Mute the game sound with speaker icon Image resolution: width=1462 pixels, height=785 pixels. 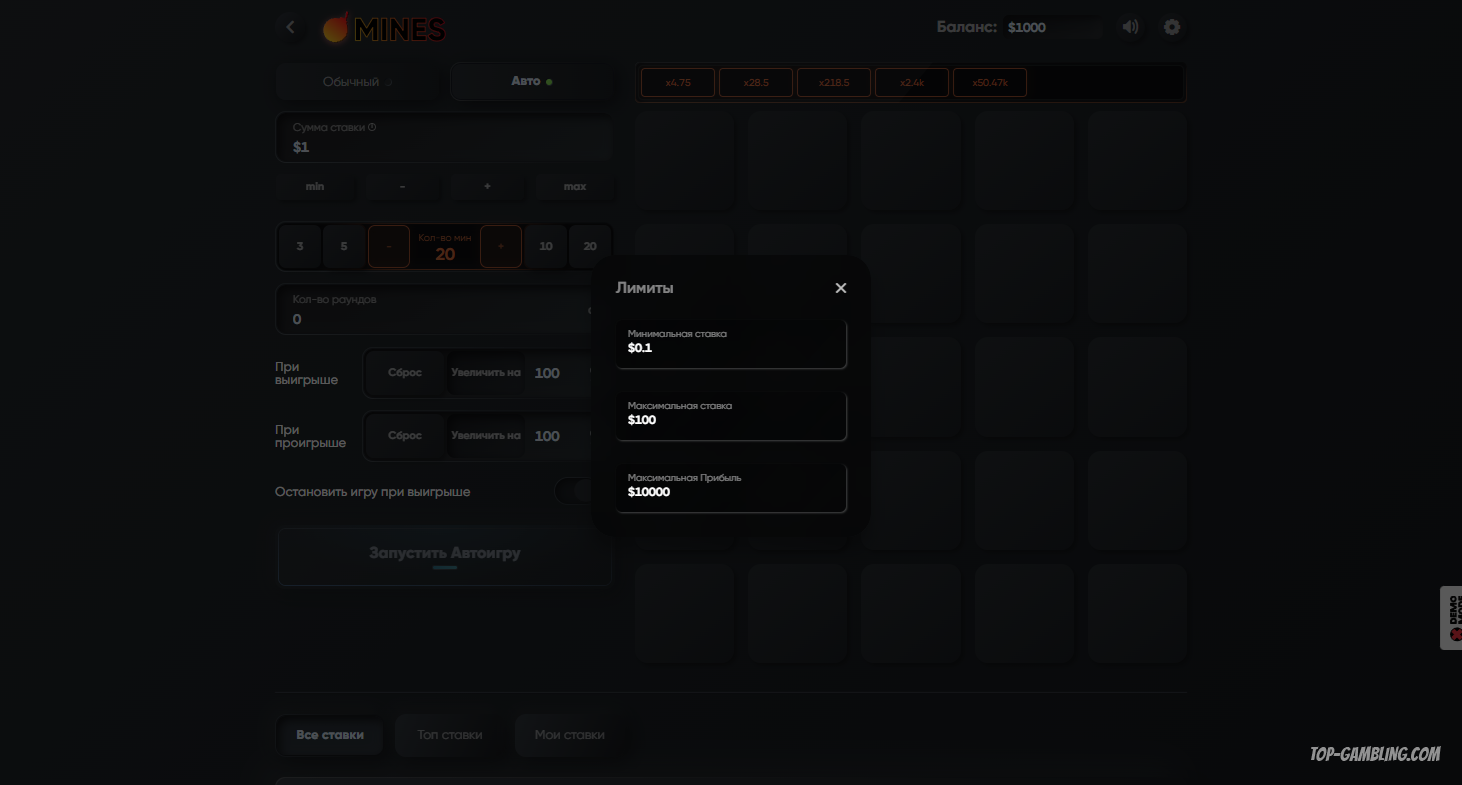coord(1130,27)
